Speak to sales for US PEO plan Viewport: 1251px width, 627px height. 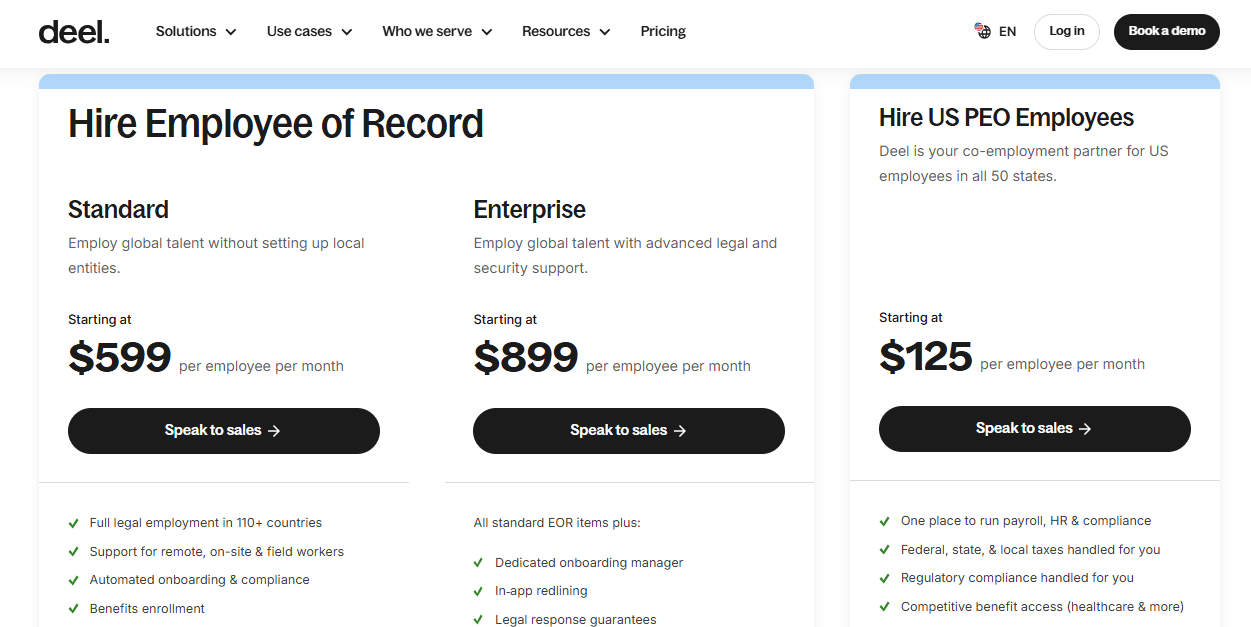pos(1035,429)
